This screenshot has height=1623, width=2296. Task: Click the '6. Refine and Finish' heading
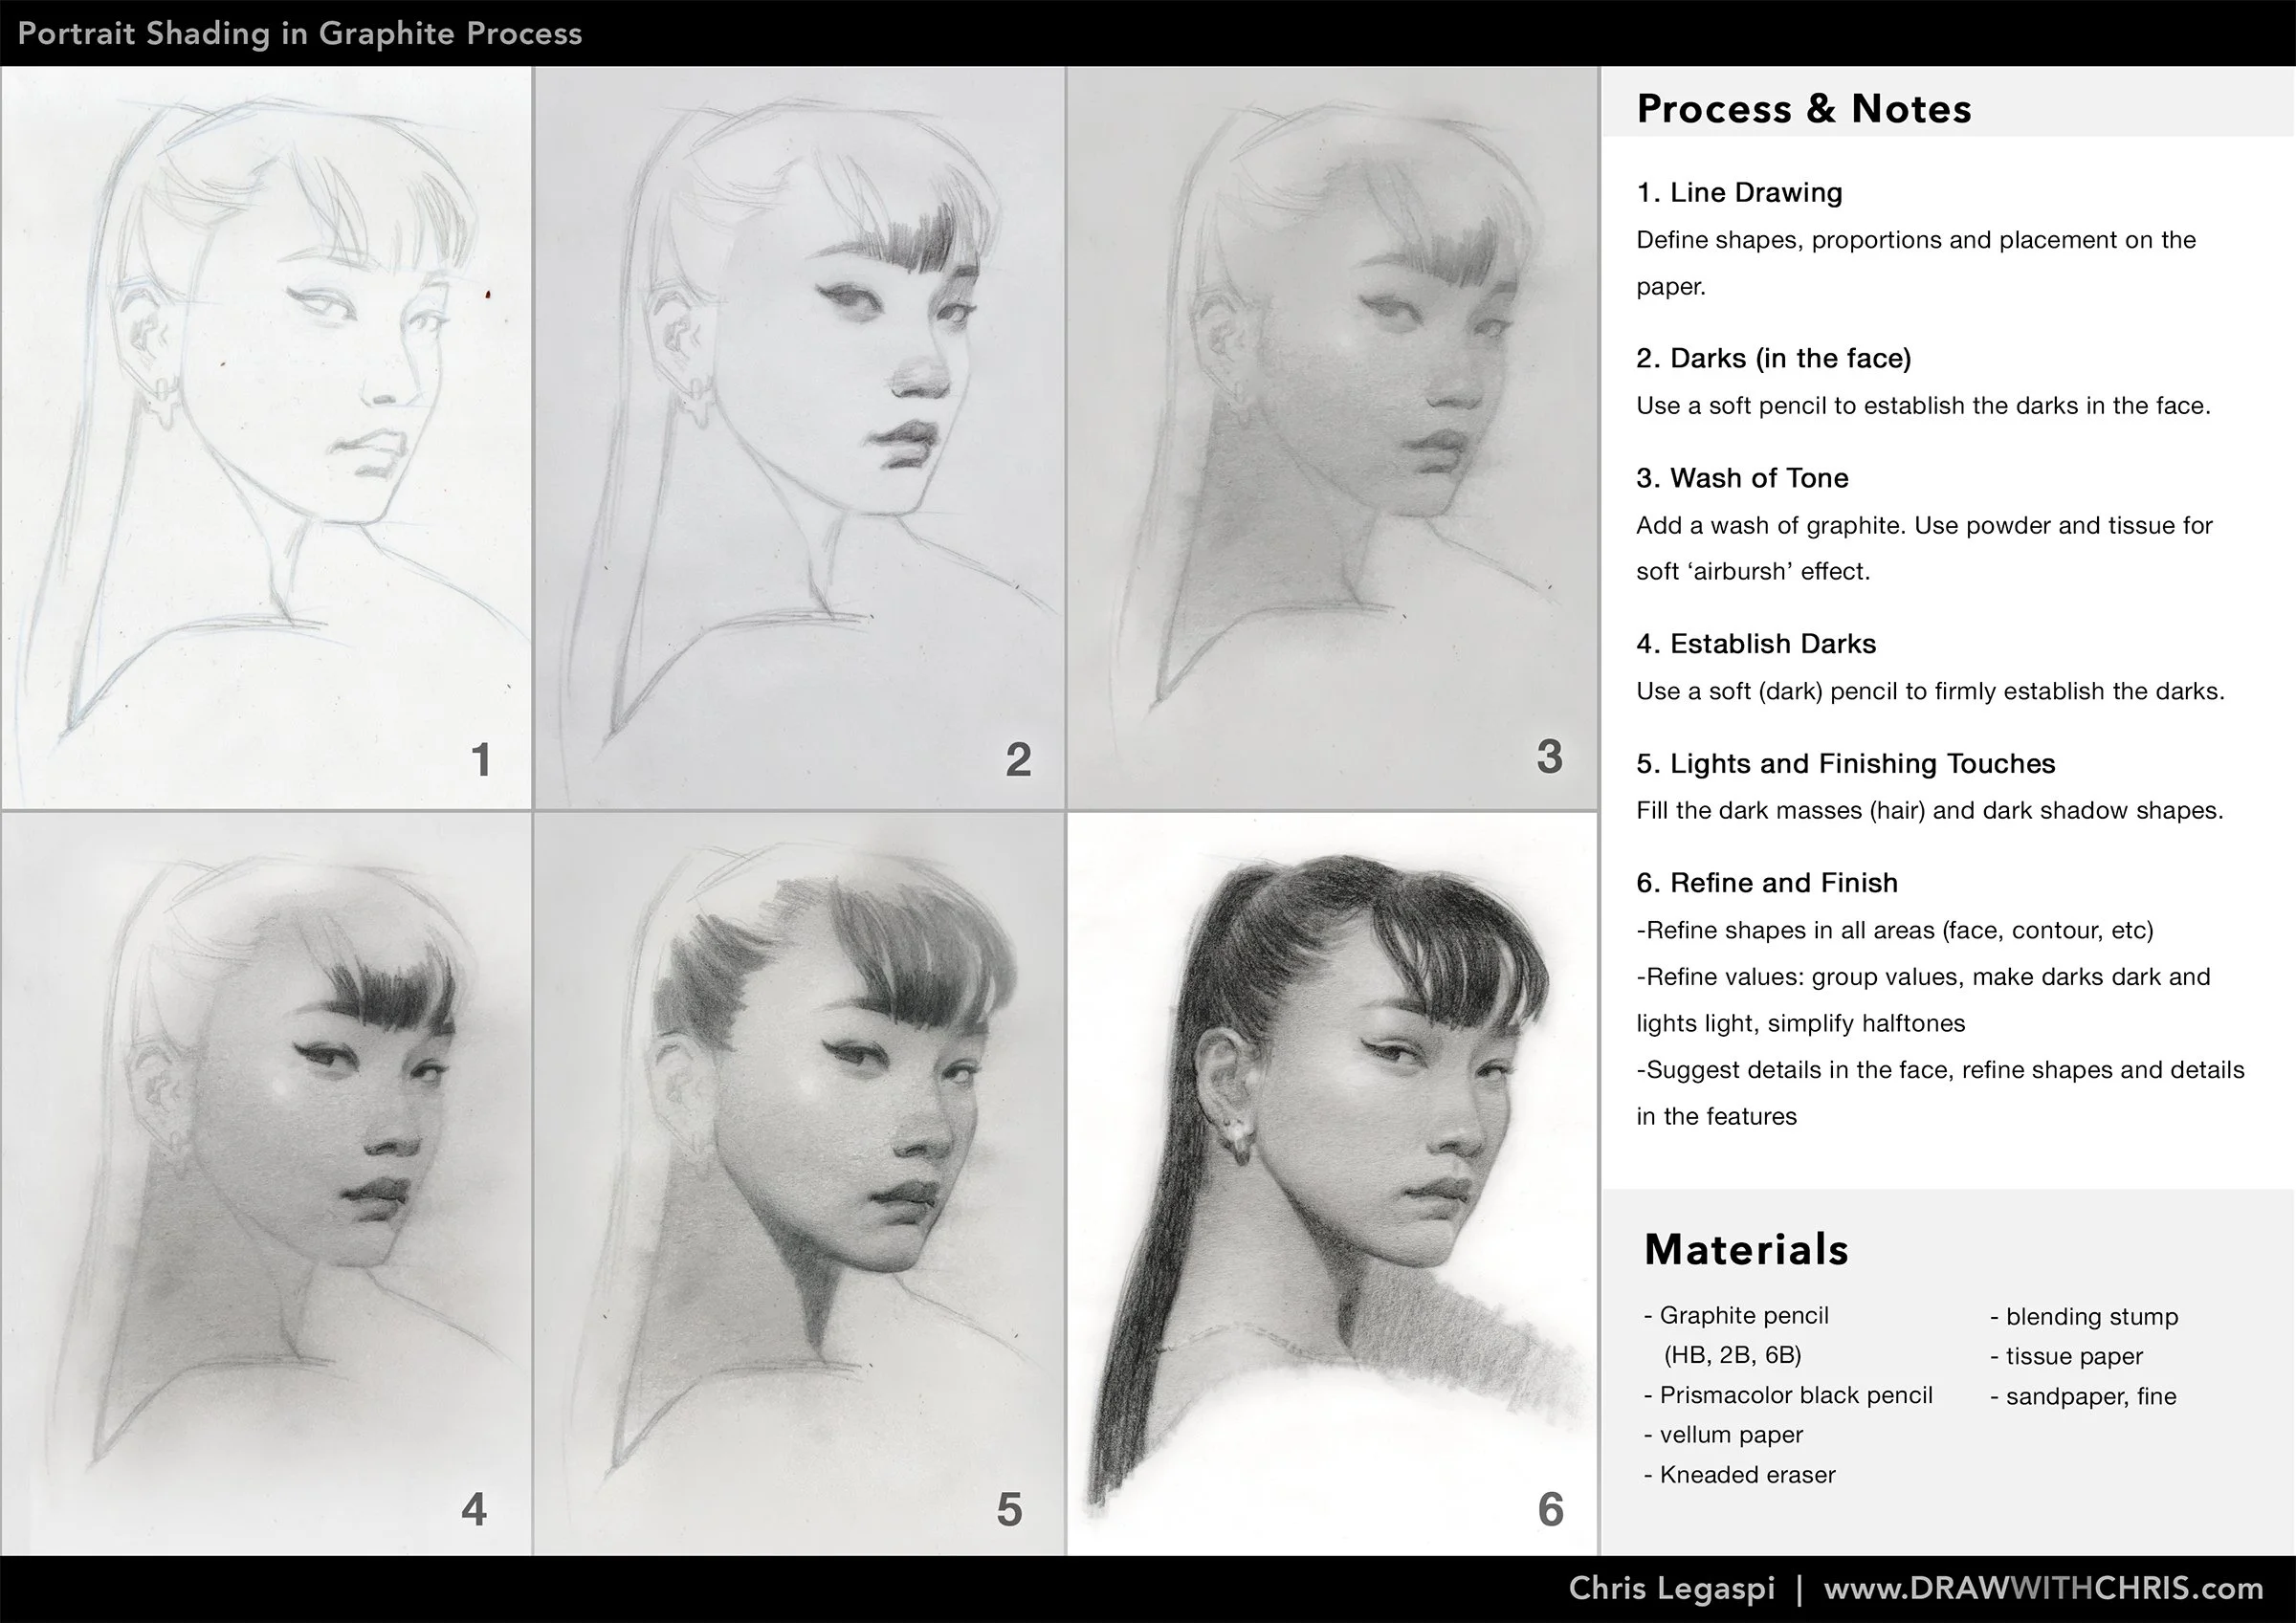(1766, 883)
